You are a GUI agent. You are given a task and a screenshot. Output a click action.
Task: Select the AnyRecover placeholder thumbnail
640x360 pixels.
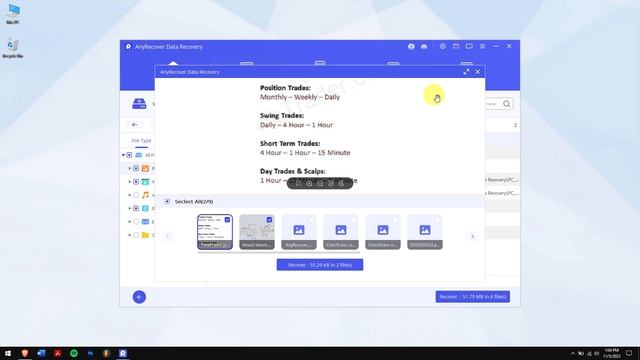tap(299, 232)
